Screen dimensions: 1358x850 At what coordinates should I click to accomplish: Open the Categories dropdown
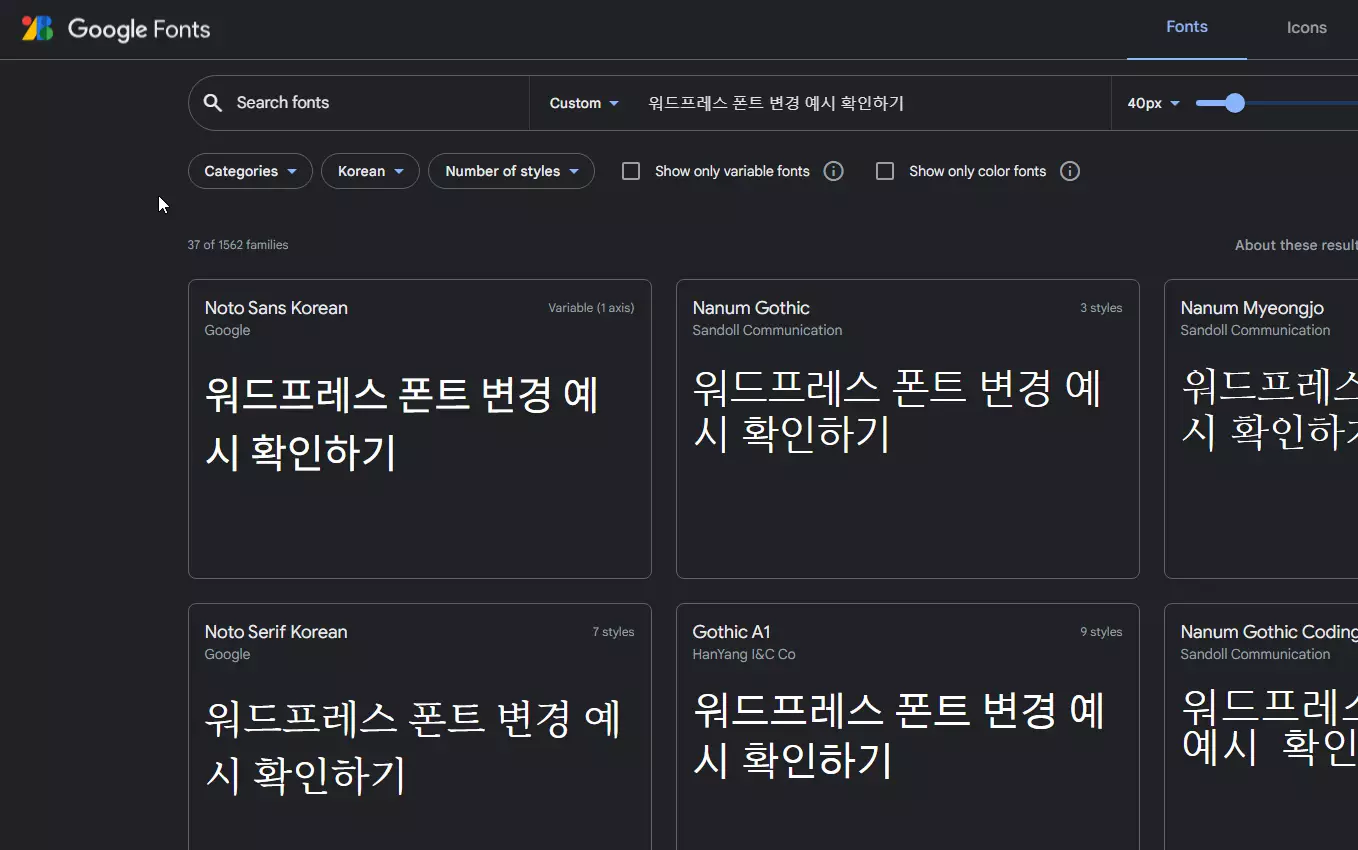point(250,171)
